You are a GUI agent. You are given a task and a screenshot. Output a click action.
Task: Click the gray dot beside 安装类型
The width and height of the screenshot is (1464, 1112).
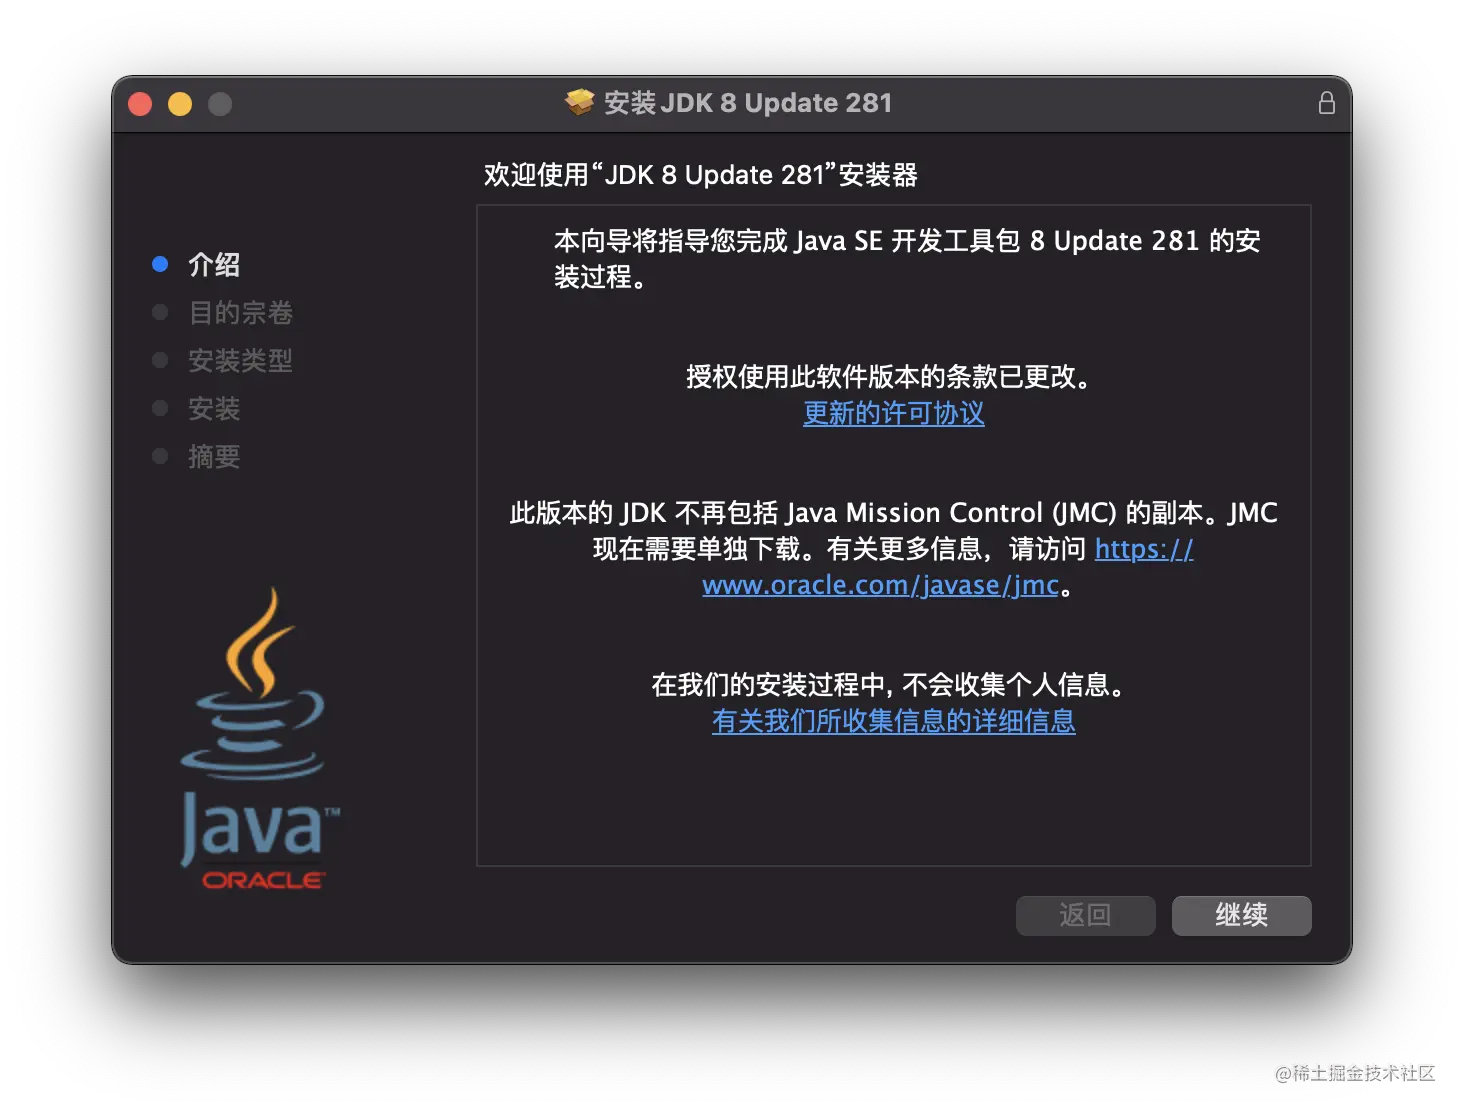[x=160, y=359]
